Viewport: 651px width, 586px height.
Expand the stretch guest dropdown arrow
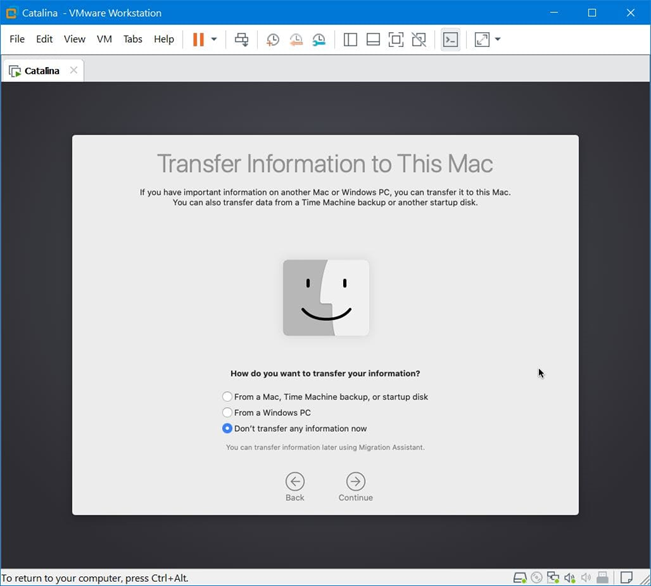(x=498, y=39)
